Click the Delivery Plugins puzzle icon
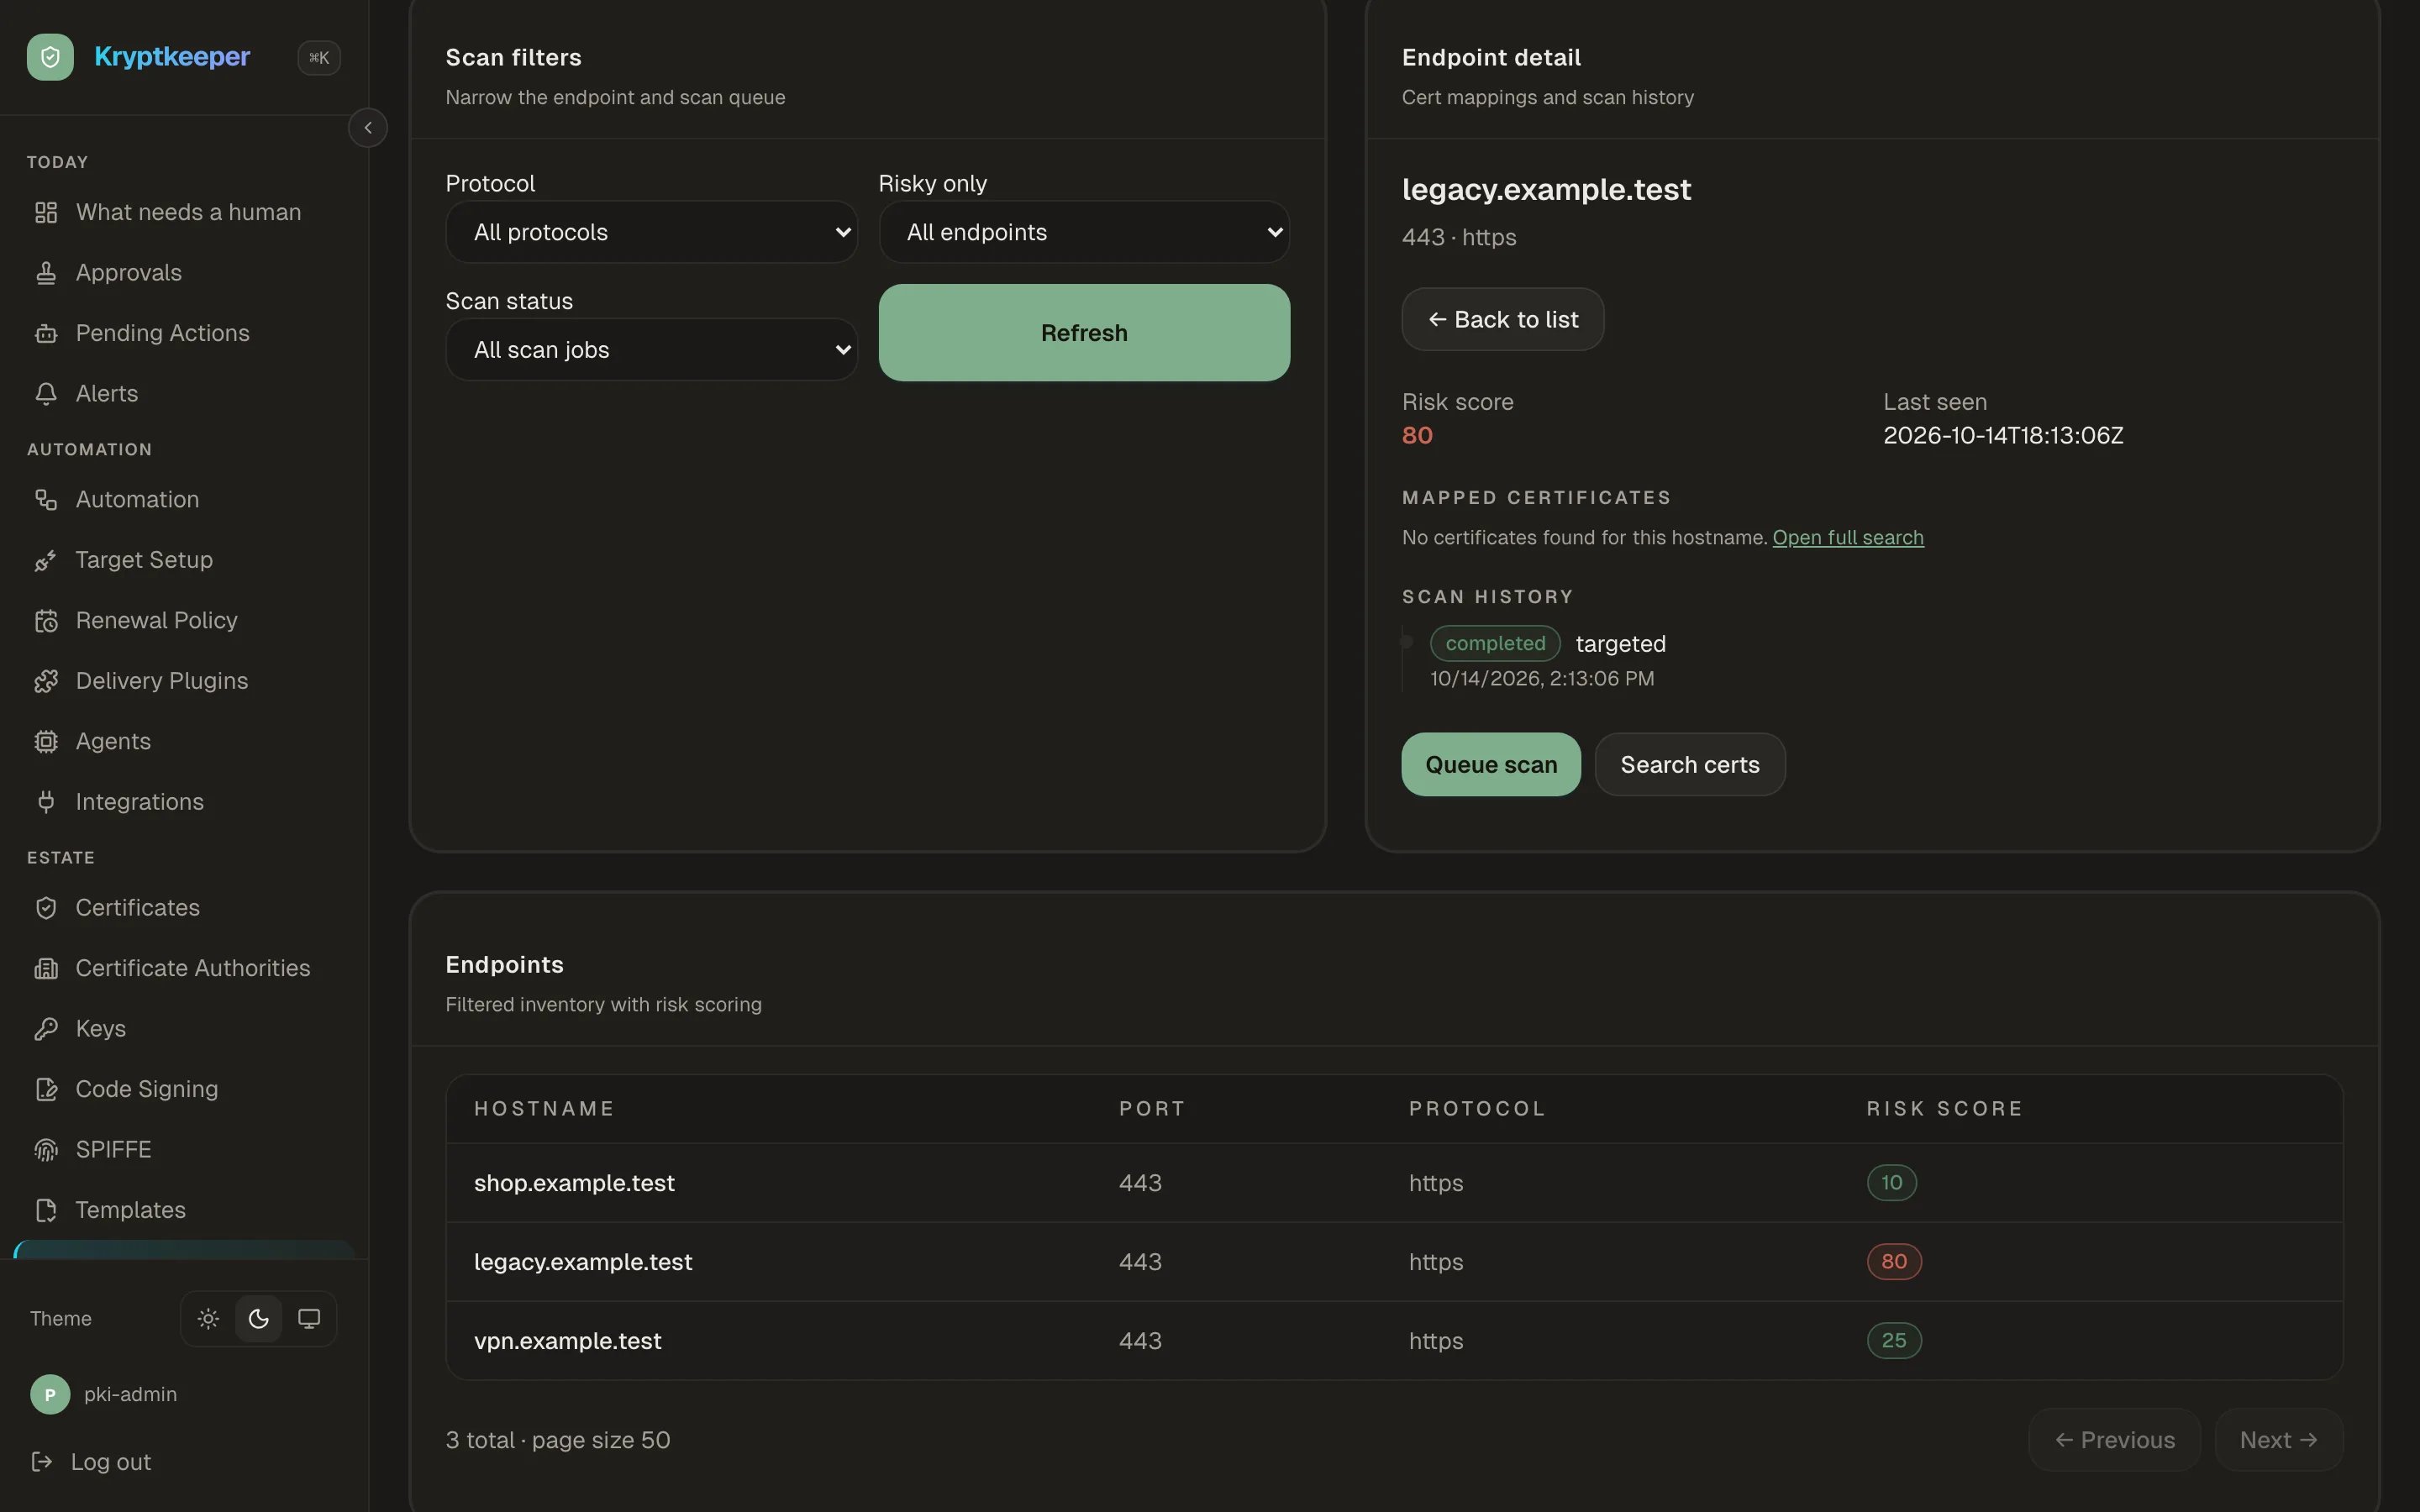Image resolution: width=2420 pixels, height=1512 pixels. (46, 681)
